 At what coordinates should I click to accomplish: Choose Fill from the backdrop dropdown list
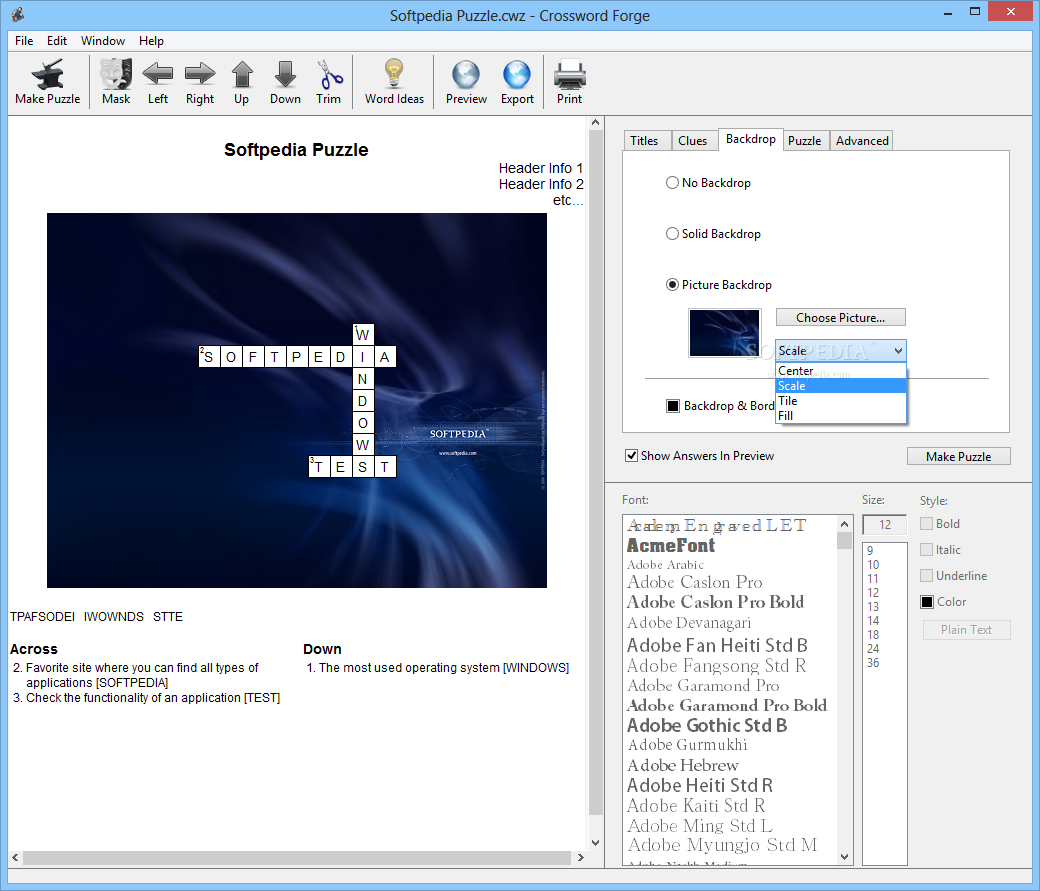(840, 415)
